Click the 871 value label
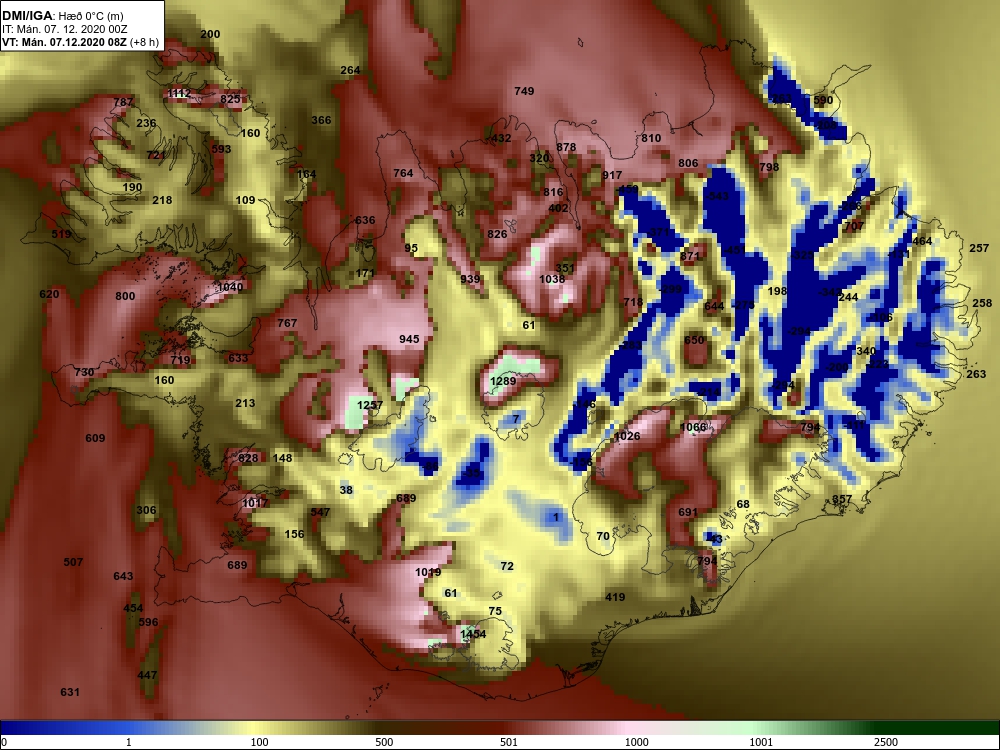1000x750 pixels. tap(690, 256)
